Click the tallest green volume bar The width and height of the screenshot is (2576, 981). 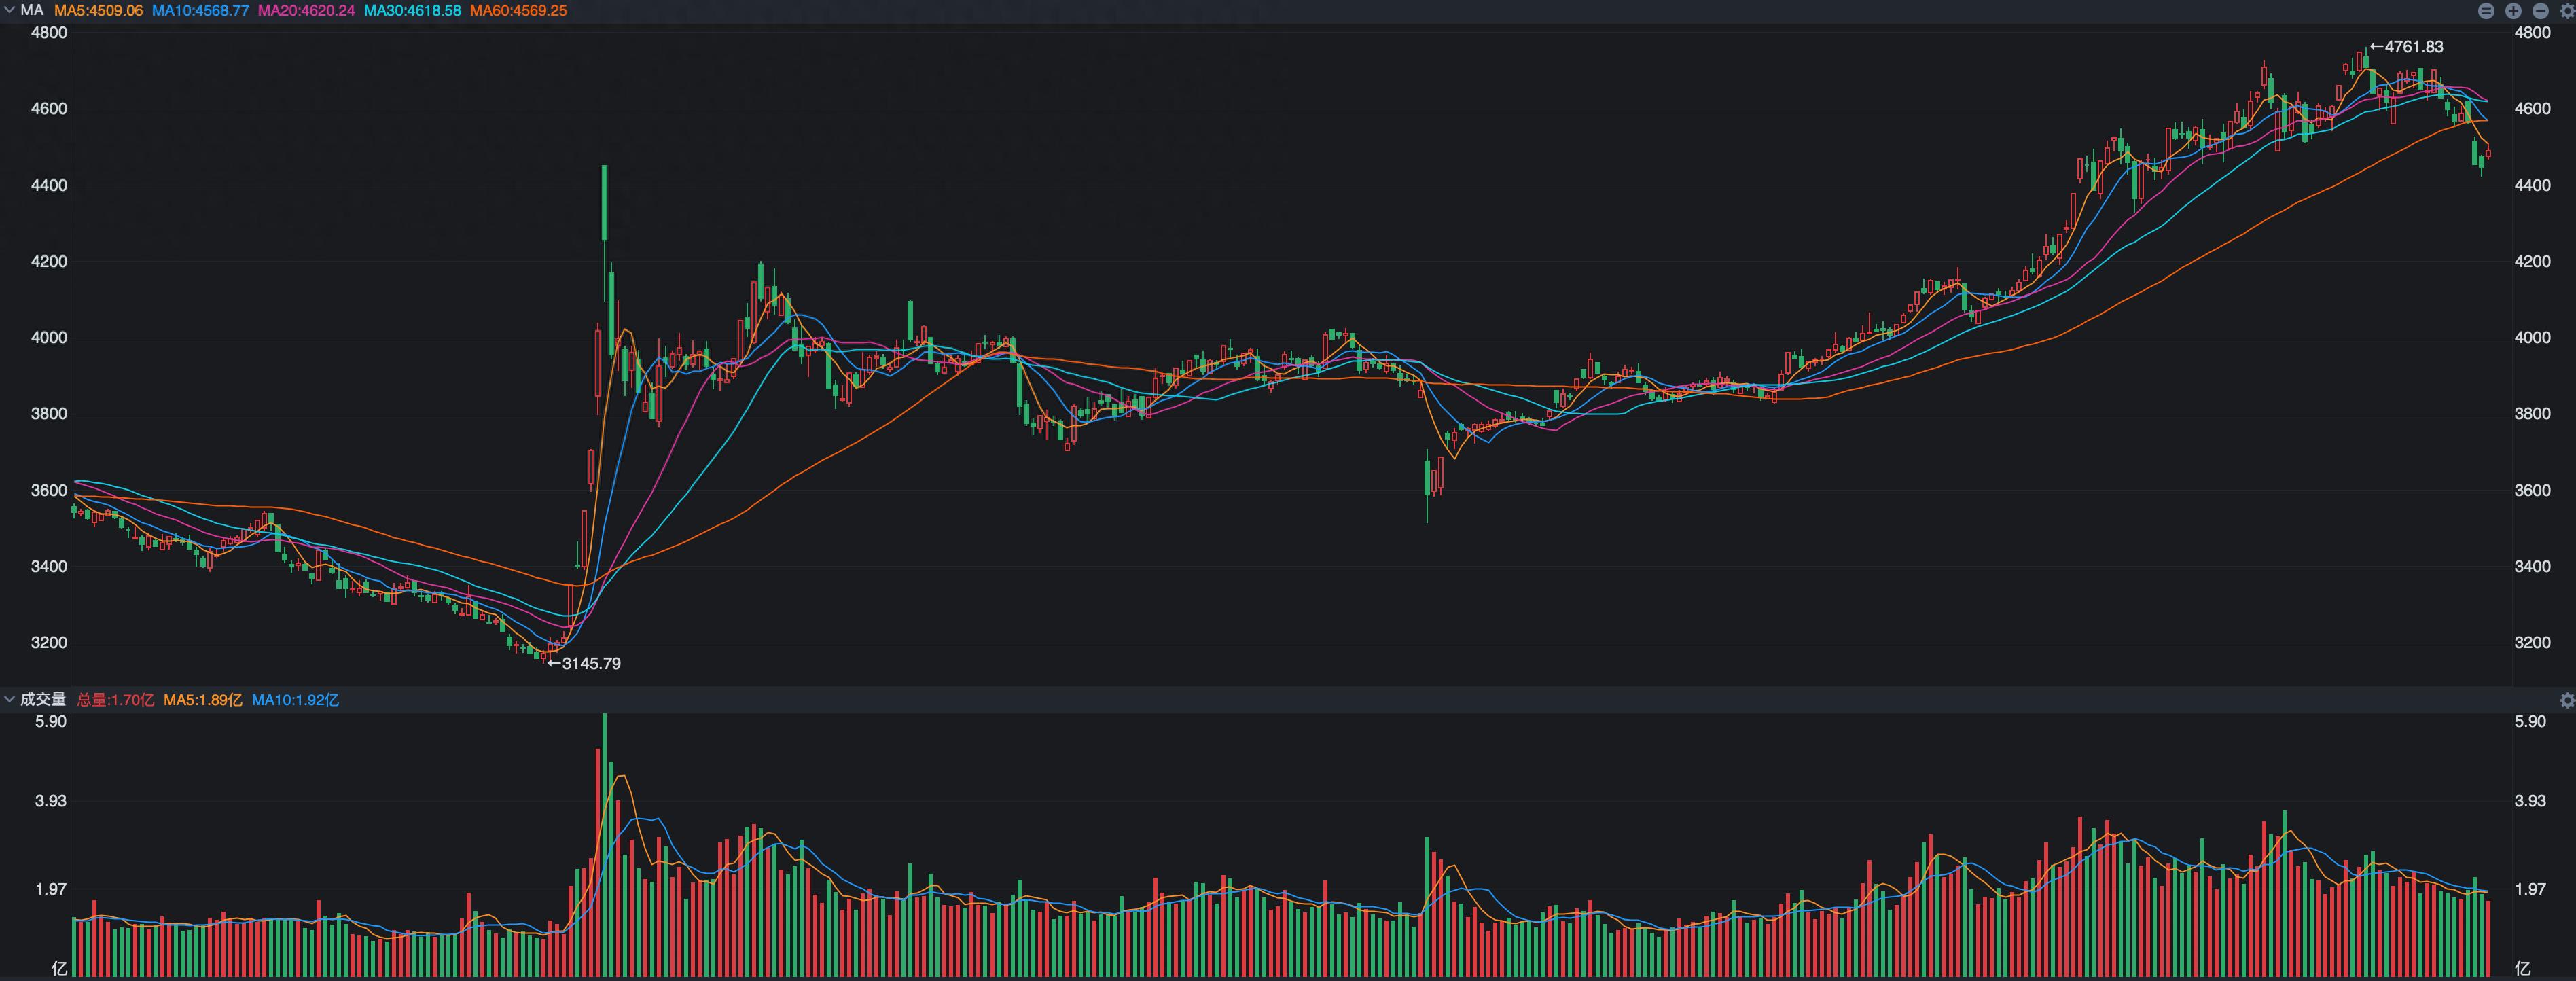click(604, 850)
